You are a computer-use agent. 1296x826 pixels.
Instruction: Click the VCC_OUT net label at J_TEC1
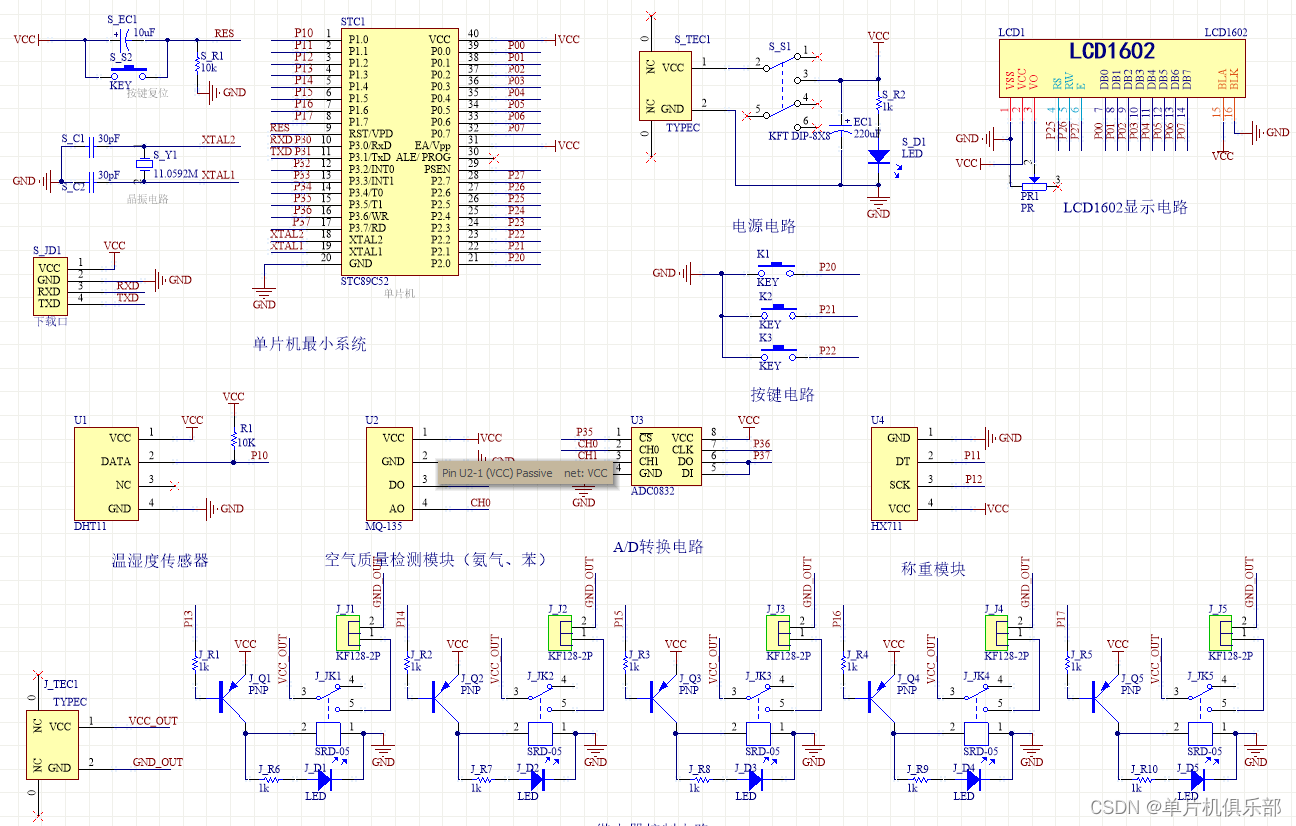click(x=153, y=720)
